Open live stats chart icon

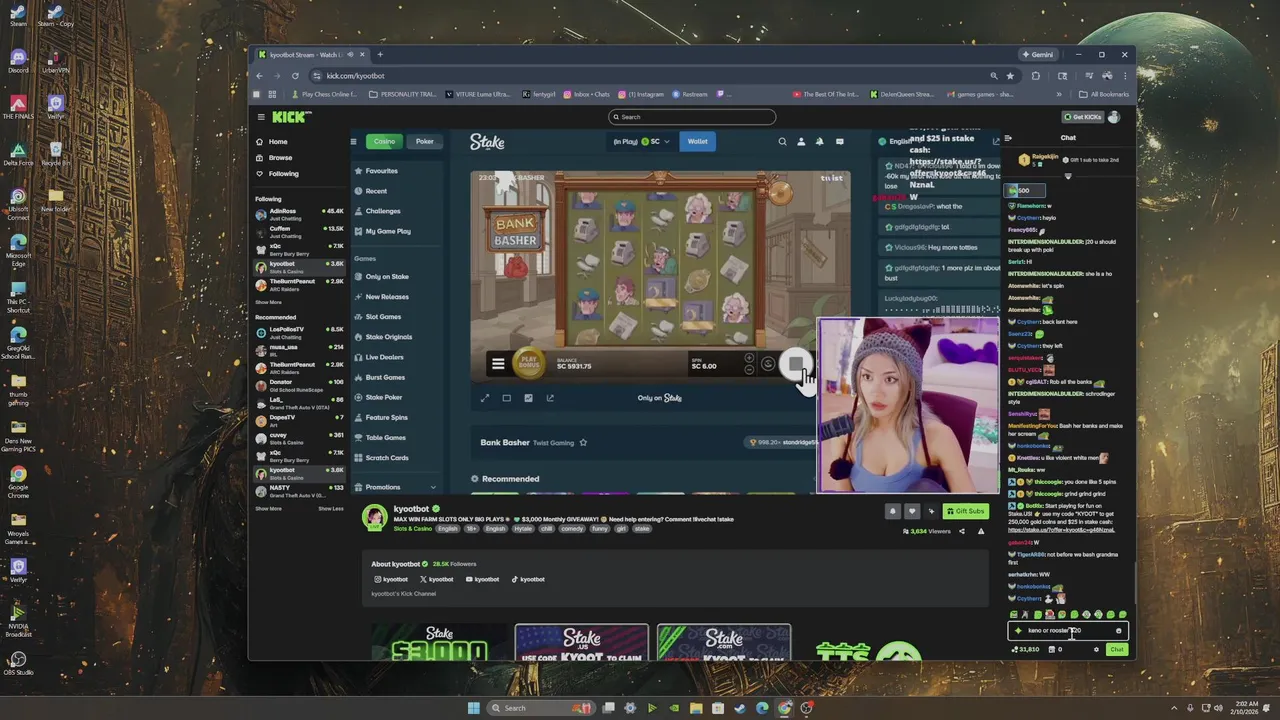[528, 398]
